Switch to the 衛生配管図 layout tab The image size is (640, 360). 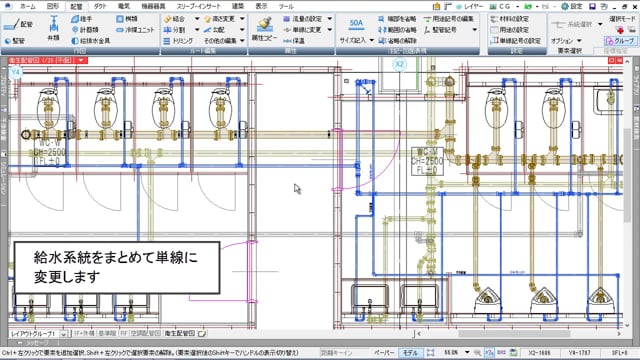tap(180, 334)
